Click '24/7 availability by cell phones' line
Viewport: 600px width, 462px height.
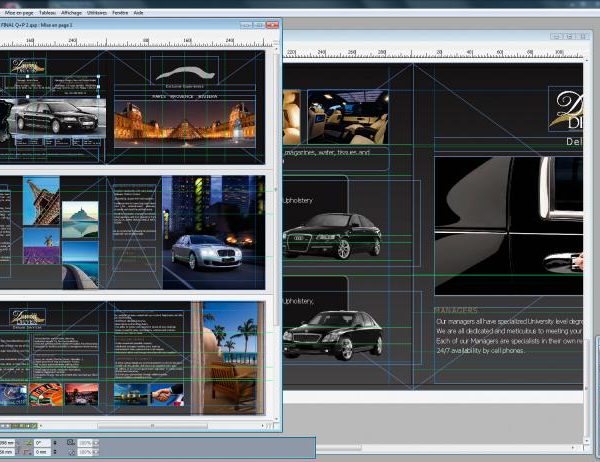click(480, 351)
